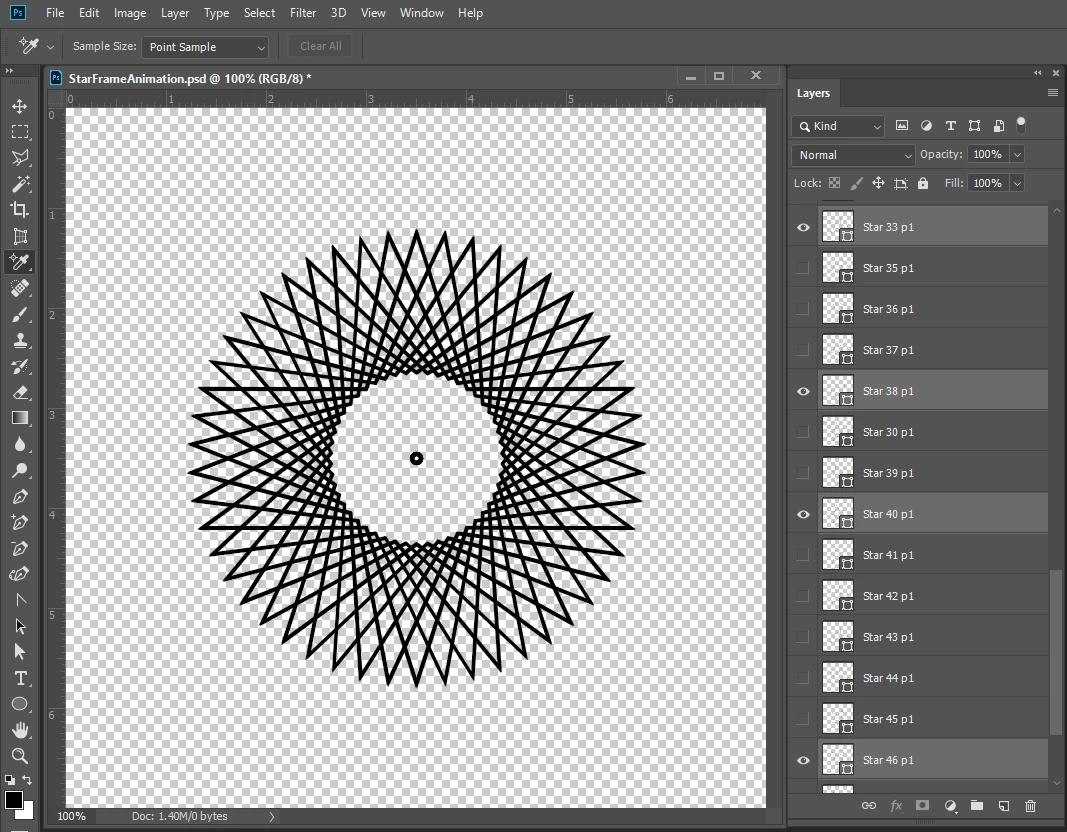Image resolution: width=1067 pixels, height=832 pixels.
Task: Switch to the Layers tab
Action: [x=813, y=93]
